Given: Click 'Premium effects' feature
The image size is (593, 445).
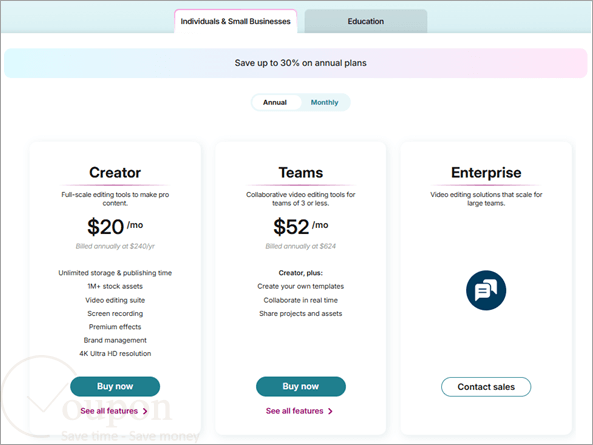Looking at the screenshot, I should point(115,327).
